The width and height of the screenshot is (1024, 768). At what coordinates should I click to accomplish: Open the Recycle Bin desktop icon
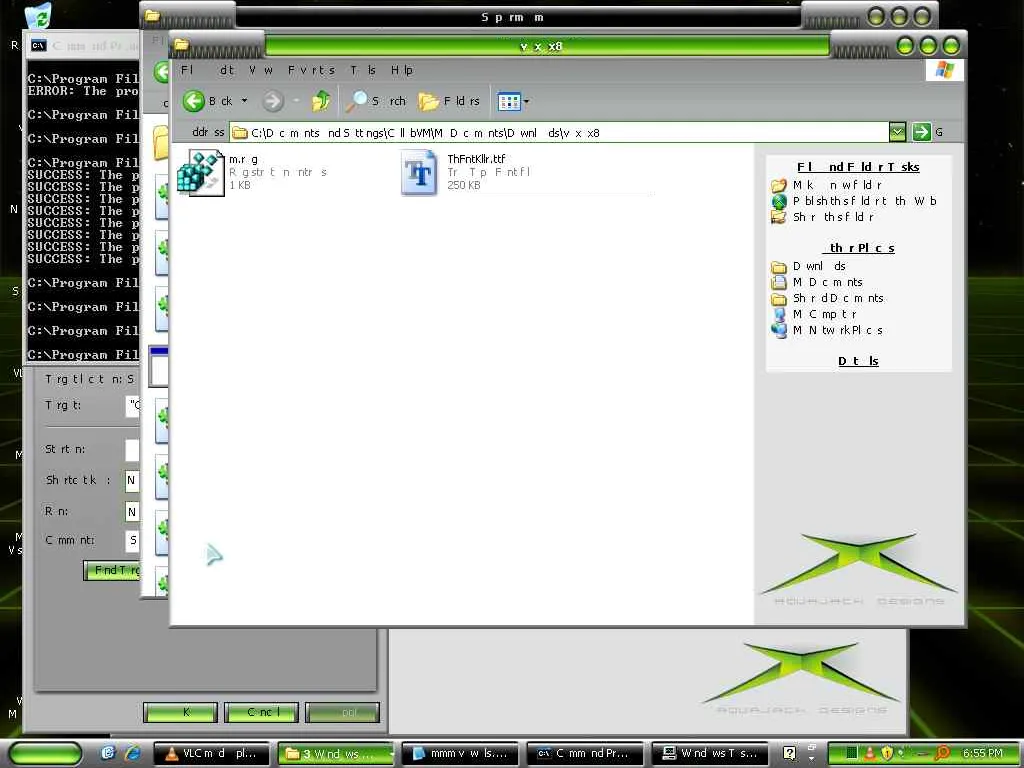(x=37, y=16)
